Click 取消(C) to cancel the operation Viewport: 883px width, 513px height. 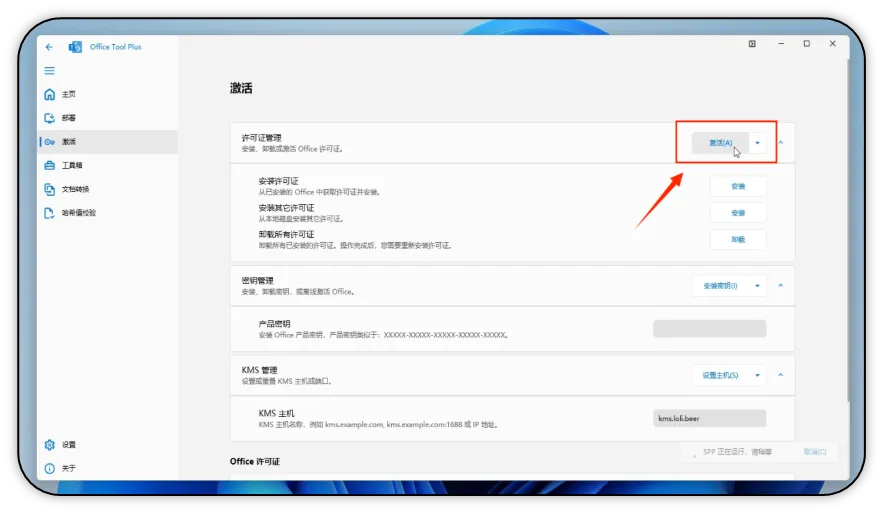point(815,452)
